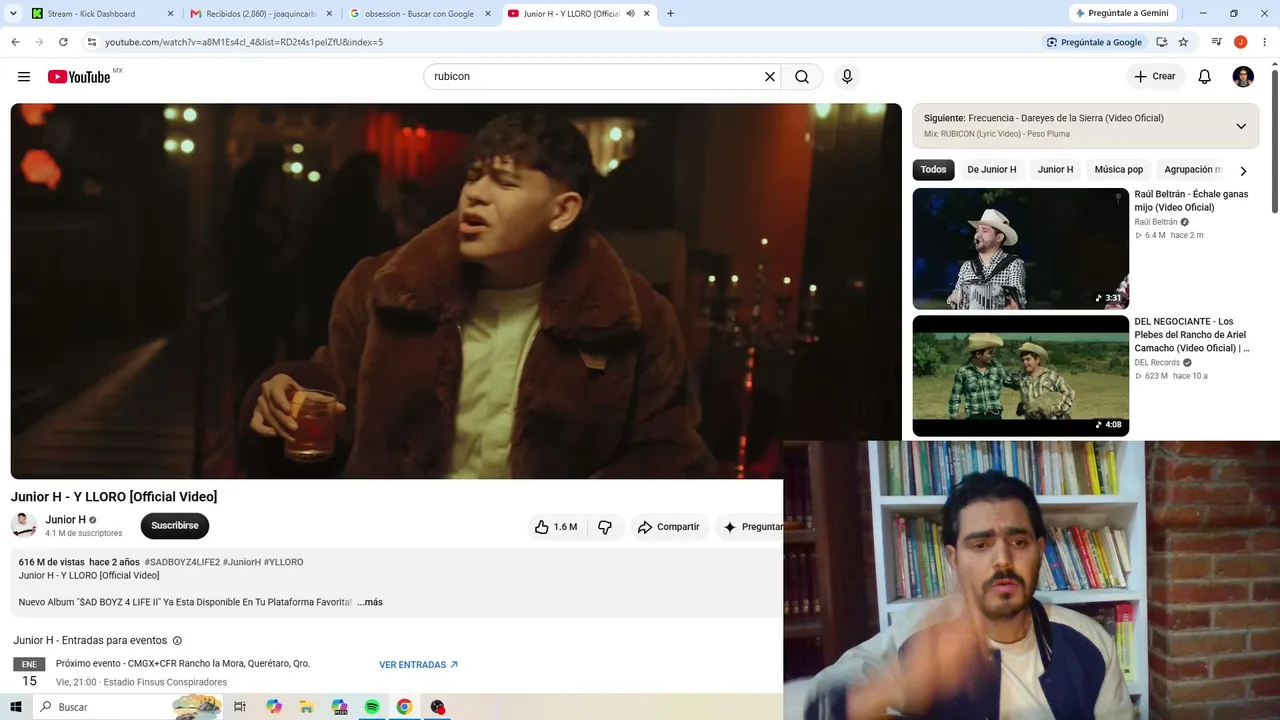1280x720 pixels.
Task: Click the browser address bar URL
Action: coord(244,42)
